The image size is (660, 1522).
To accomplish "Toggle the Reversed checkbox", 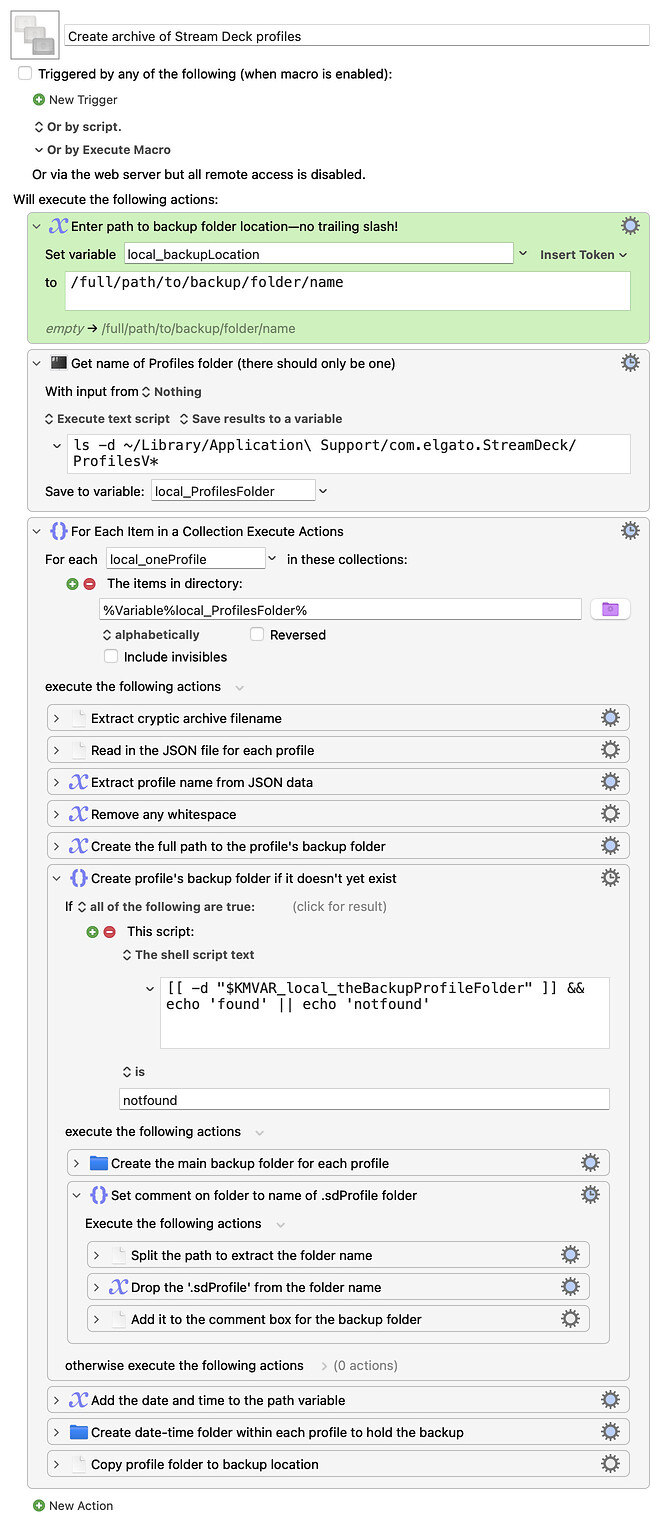I will tap(257, 635).
